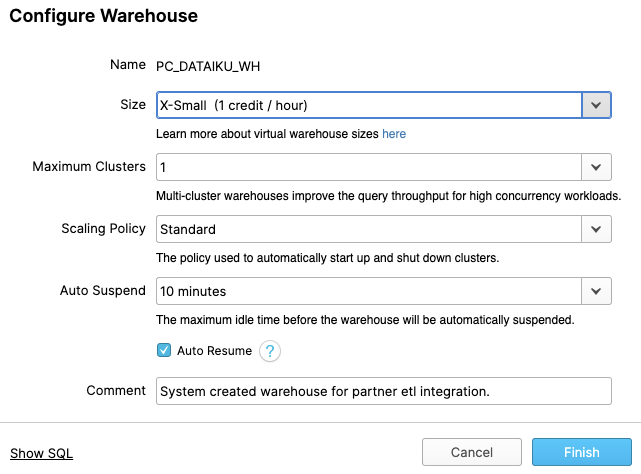This screenshot has height=474, width=641.
Task: Click the Show SQL link
Action: (41, 453)
